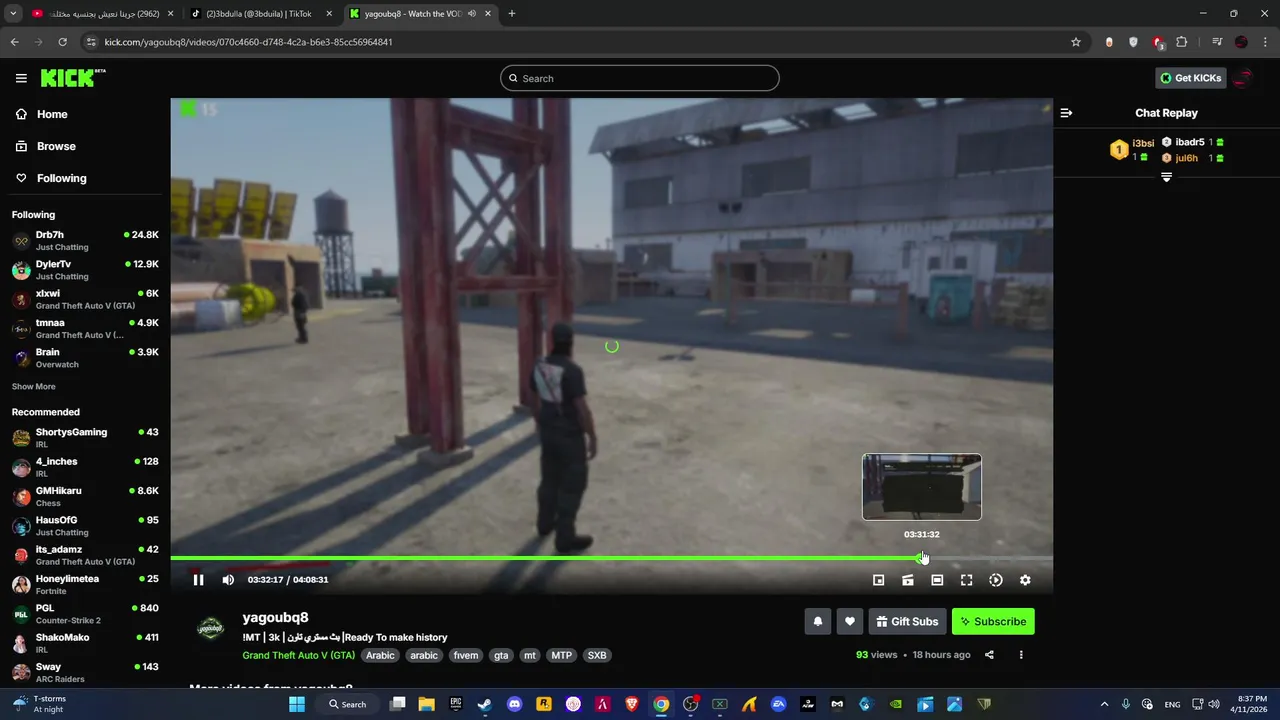This screenshot has height=720, width=1280.
Task: Follow yagoubq8 with the heart button
Action: 850,621
